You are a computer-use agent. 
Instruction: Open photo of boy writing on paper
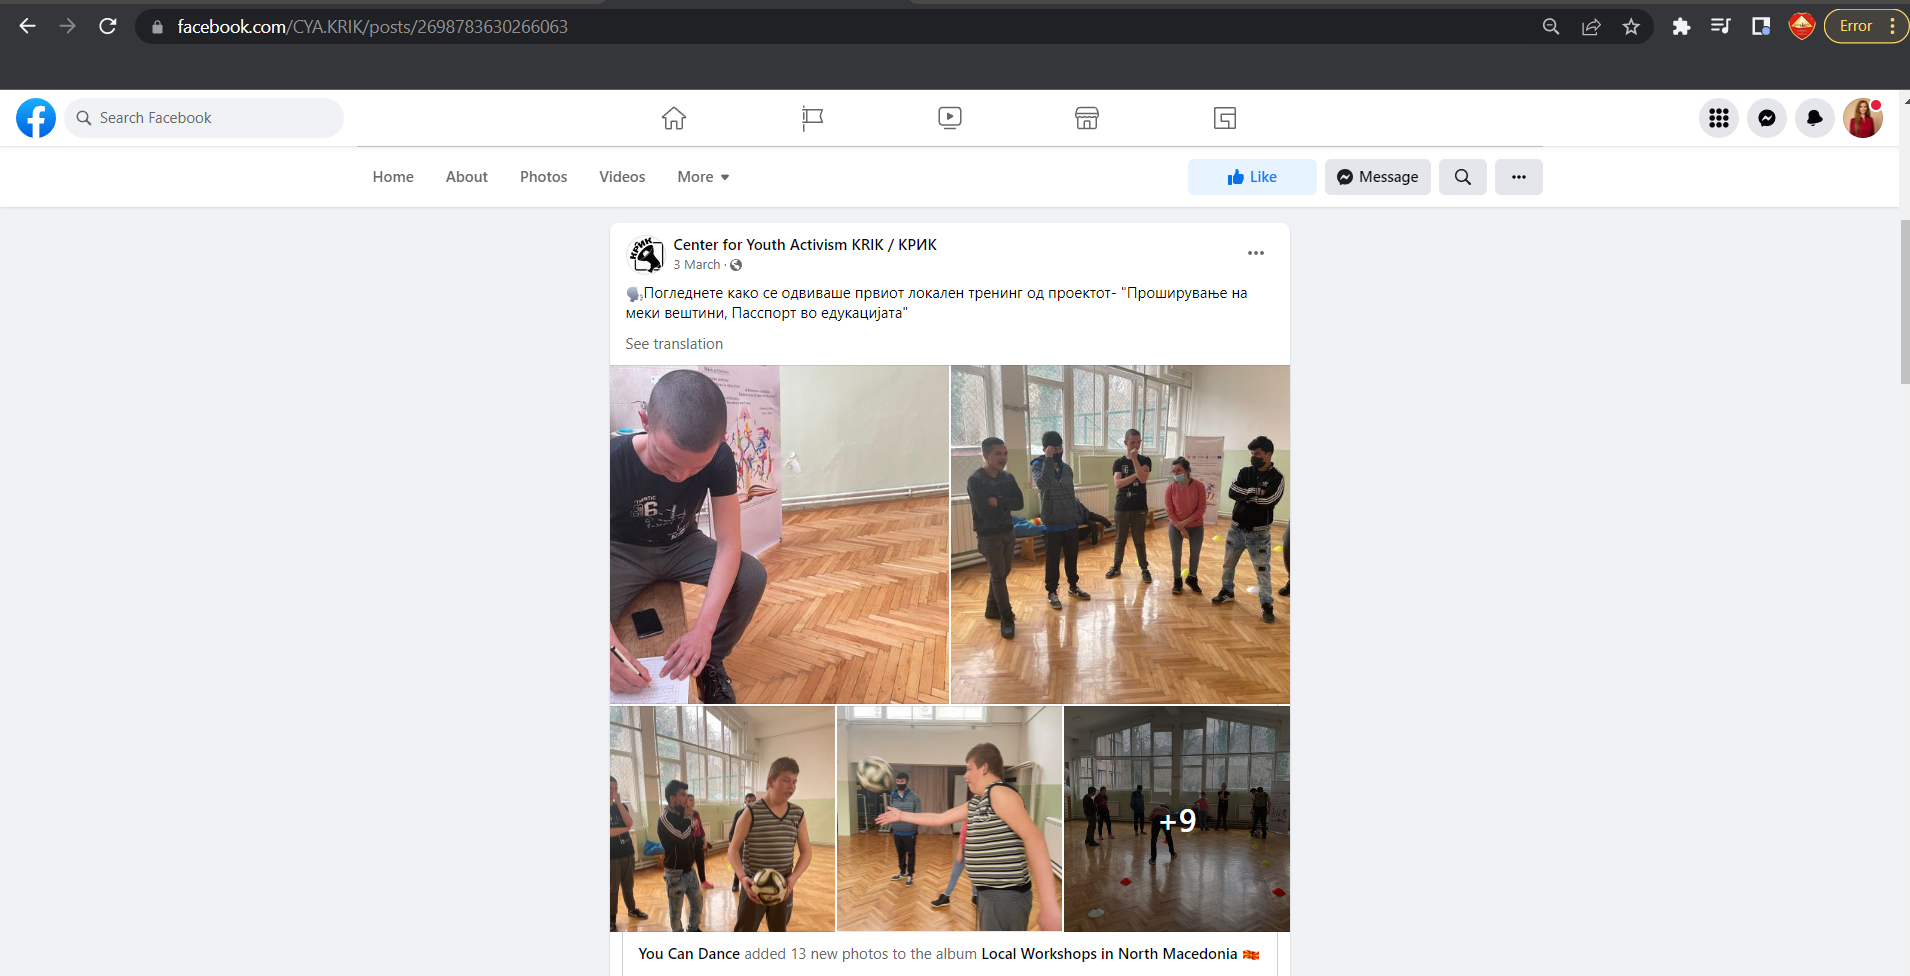point(779,535)
